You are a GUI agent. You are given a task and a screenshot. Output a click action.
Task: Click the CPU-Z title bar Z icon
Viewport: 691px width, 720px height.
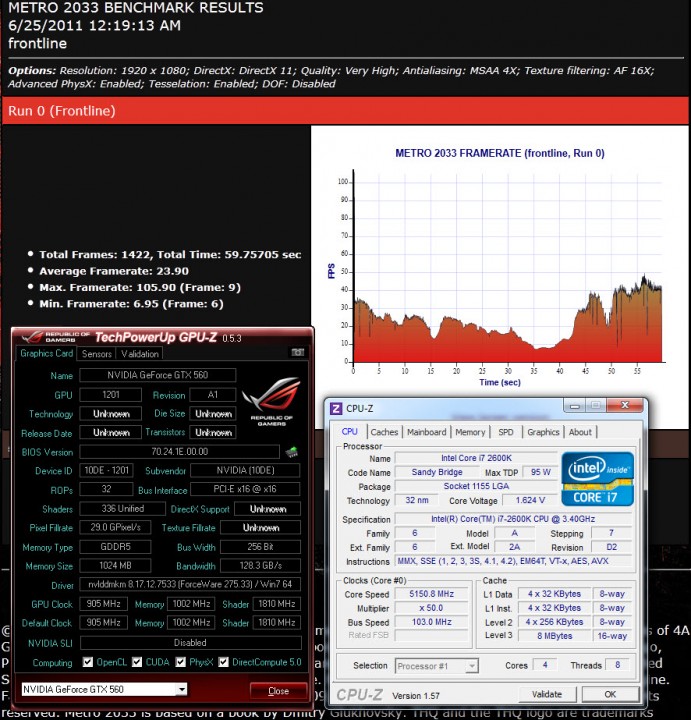pos(336,408)
